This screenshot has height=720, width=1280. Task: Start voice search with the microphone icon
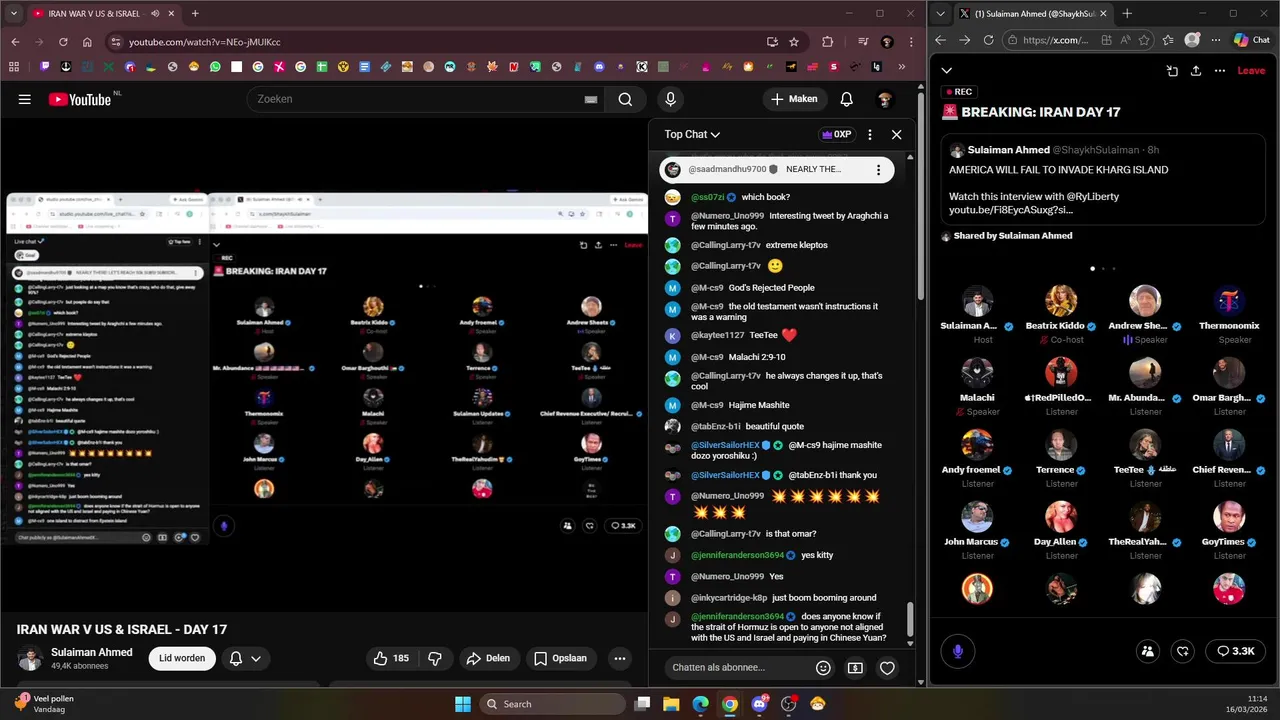(x=670, y=99)
